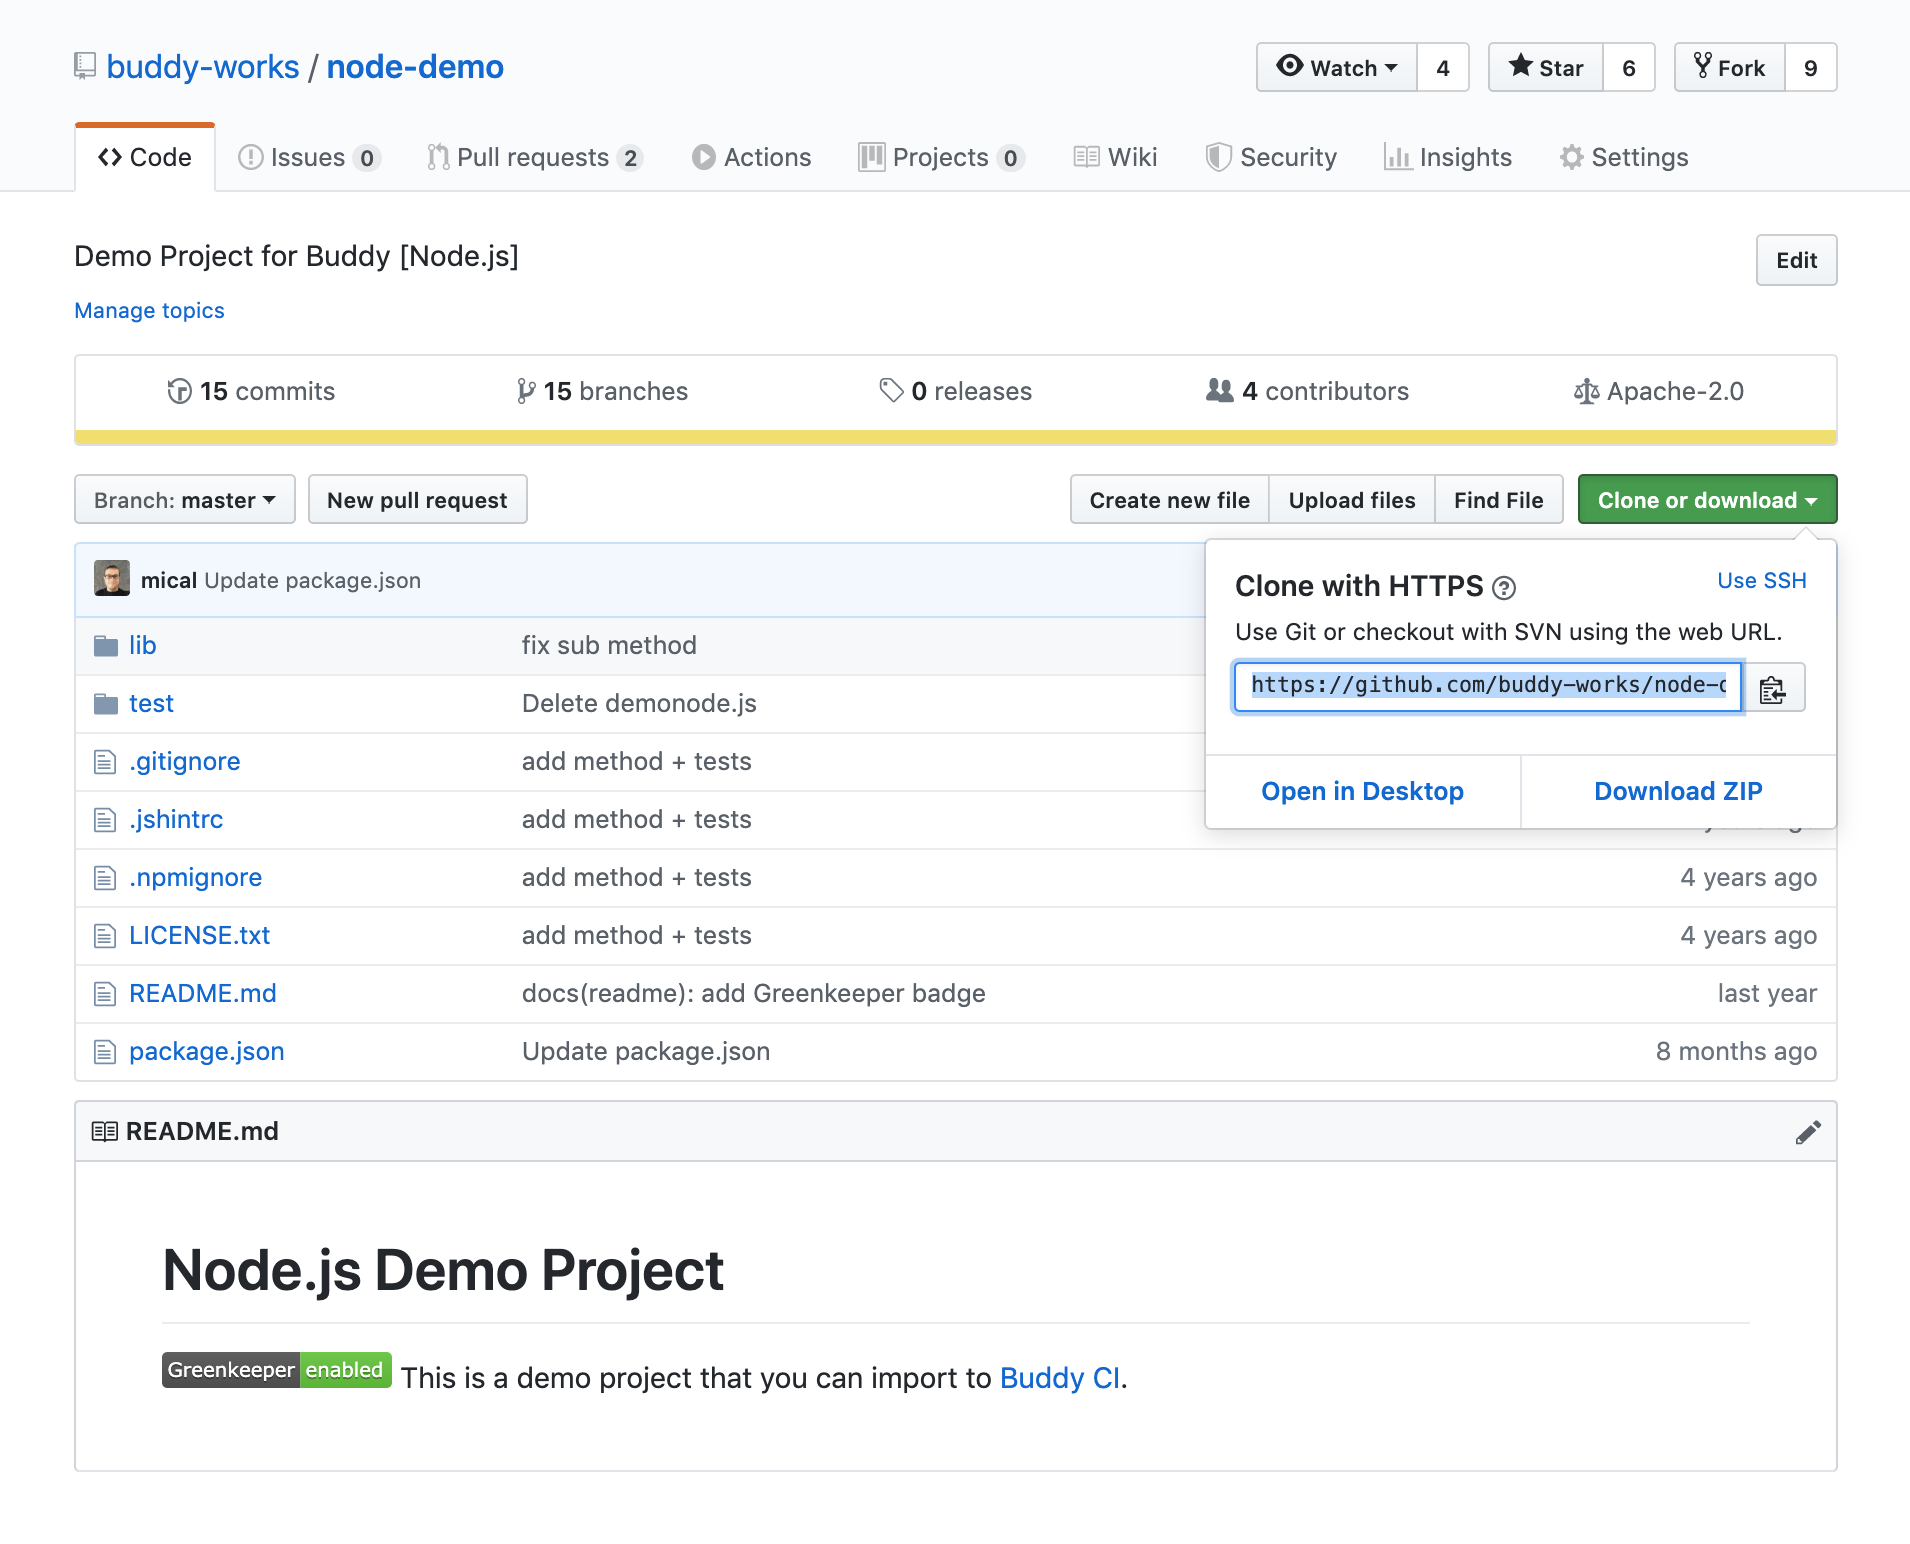Open the README.md file name link
This screenshot has height=1544, width=1910.
point(203,994)
